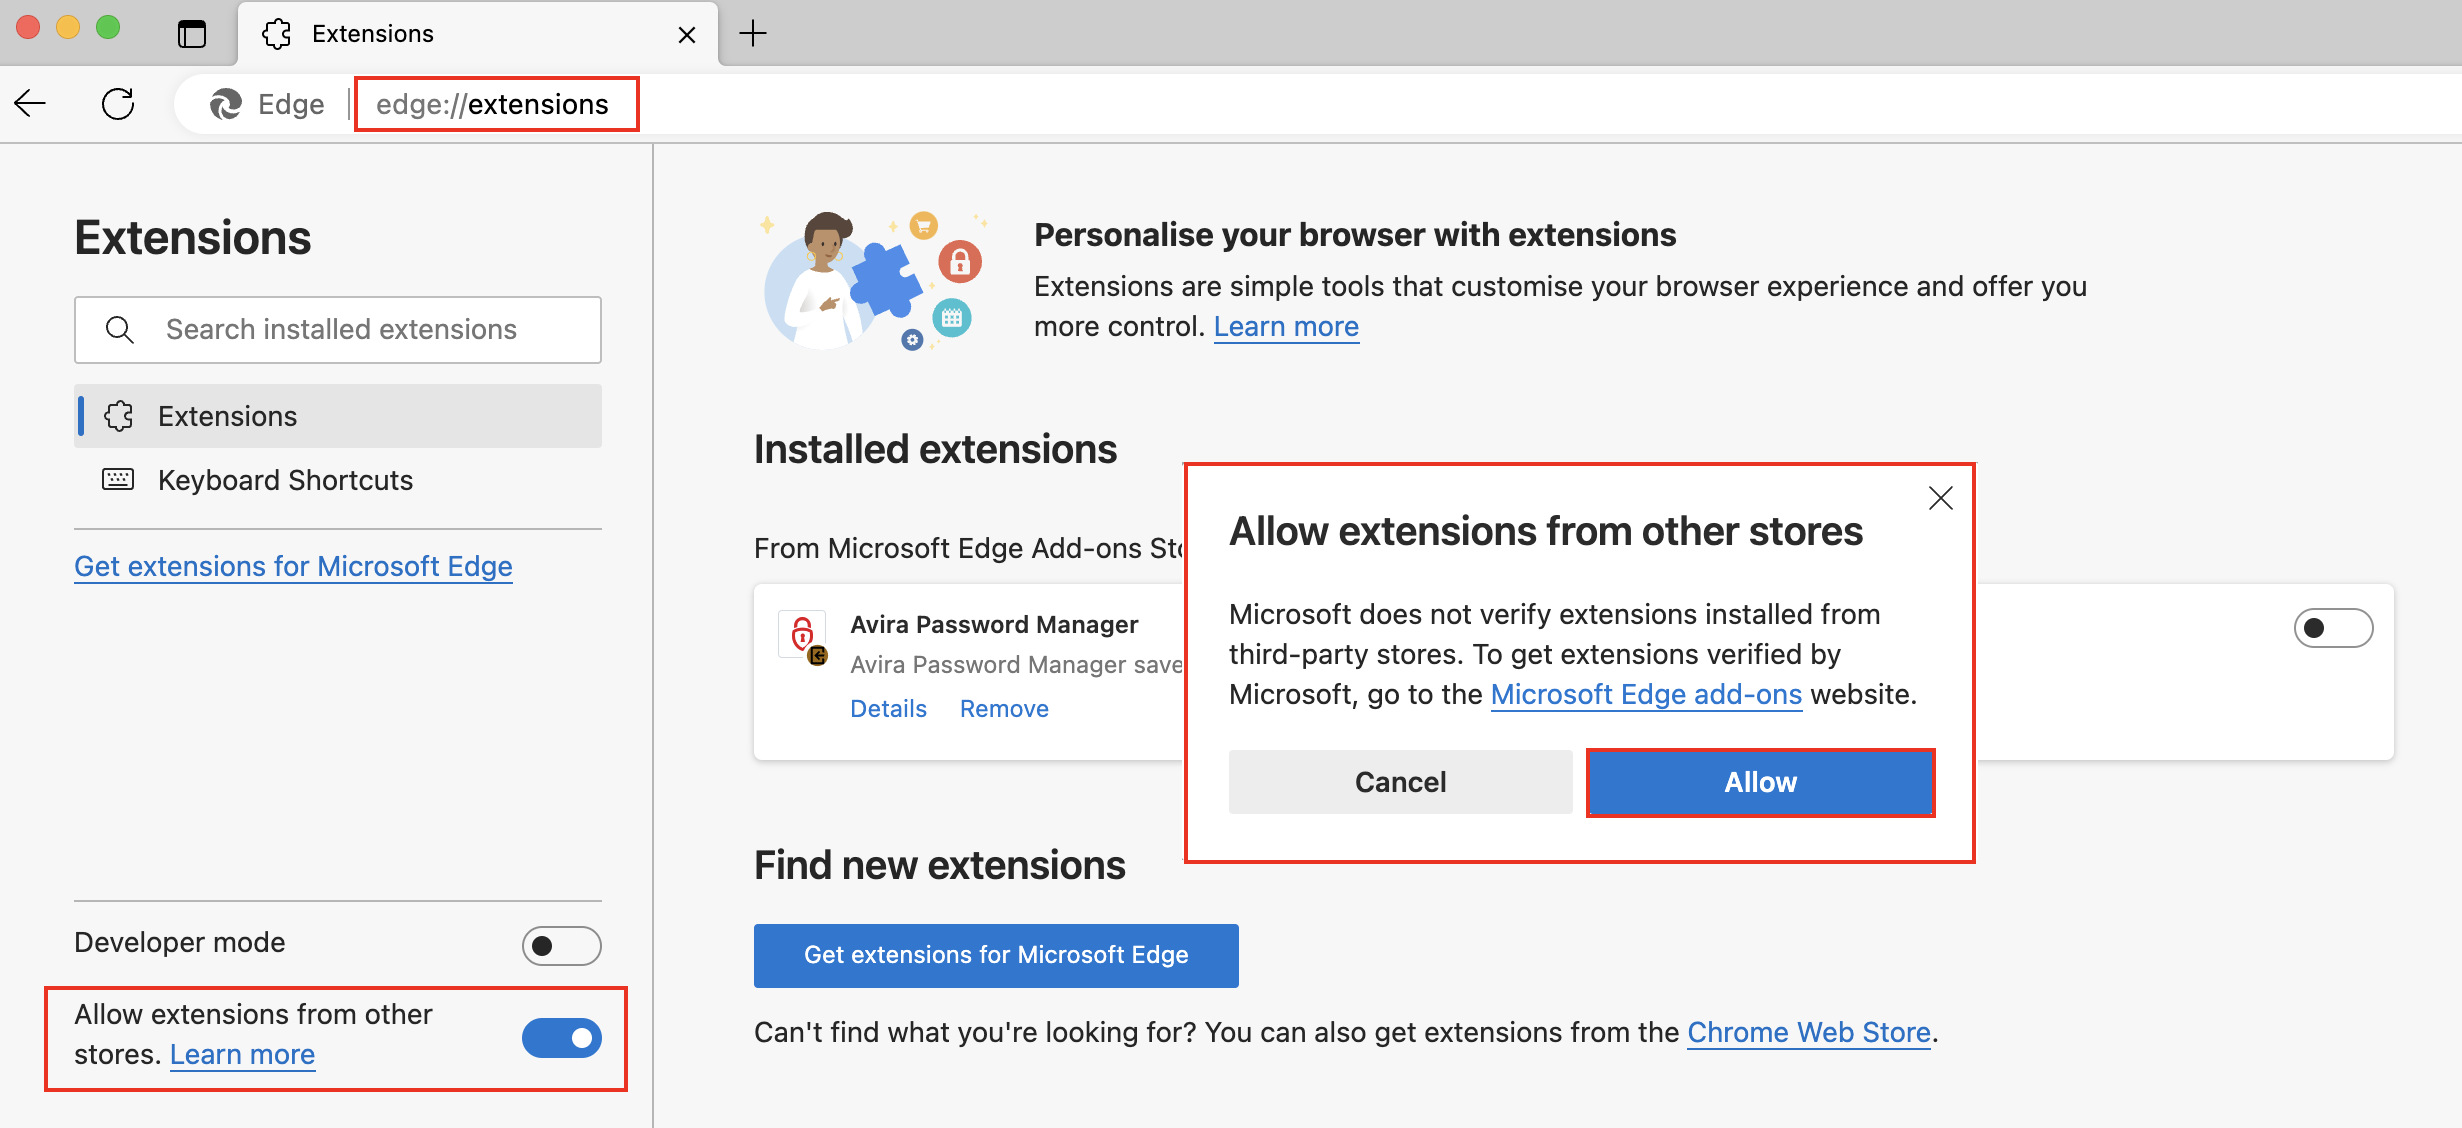Enable the Avira Password Manager toggle
Viewport: 2462px width, 1128px height.
[x=2333, y=628]
